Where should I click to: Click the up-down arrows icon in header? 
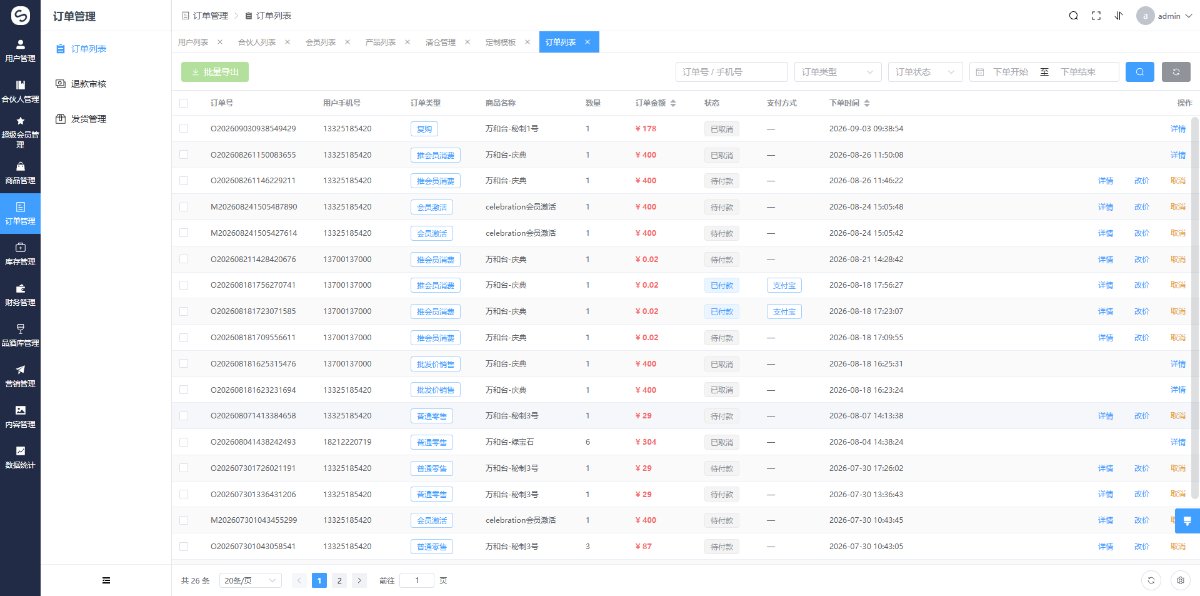[1118, 16]
